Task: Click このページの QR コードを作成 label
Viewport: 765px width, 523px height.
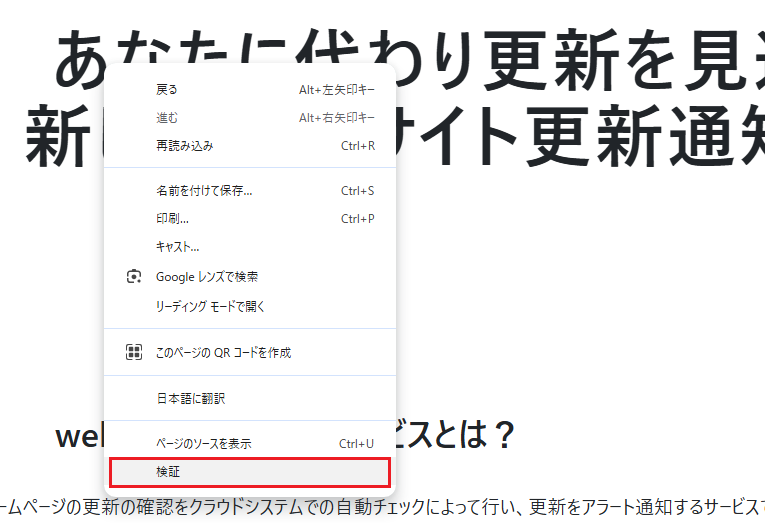Action: click(x=223, y=352)
